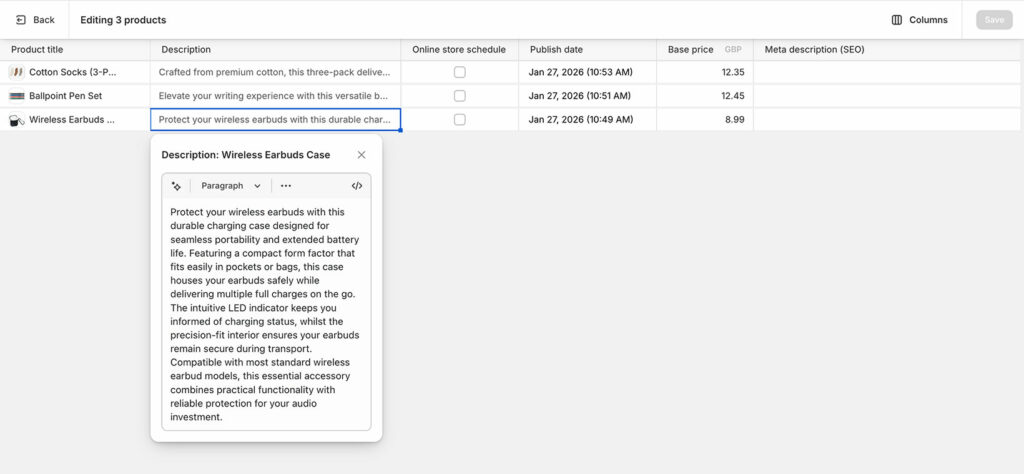Edit the 12.45 base price cell
Viewport: 1024px width, 474px height.
click(x=705, y=96)
